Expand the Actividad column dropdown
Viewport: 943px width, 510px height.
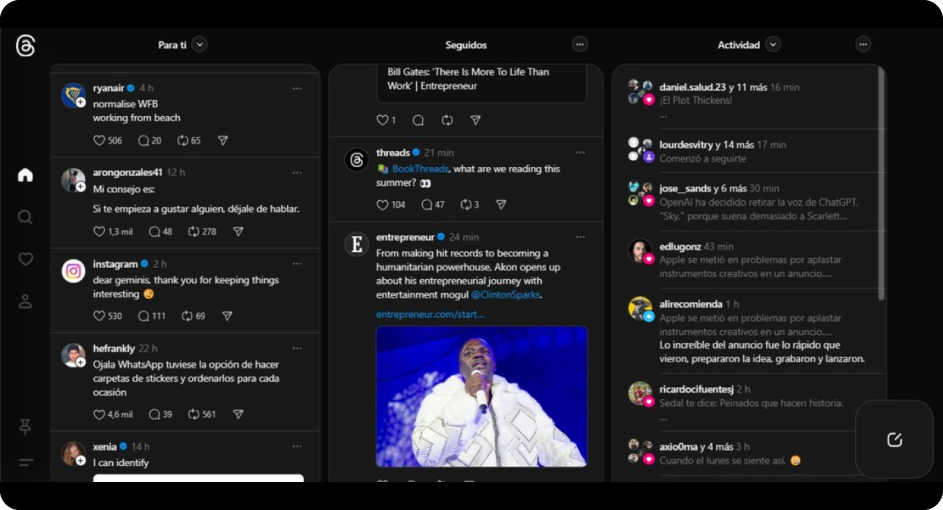pos(773,45)
